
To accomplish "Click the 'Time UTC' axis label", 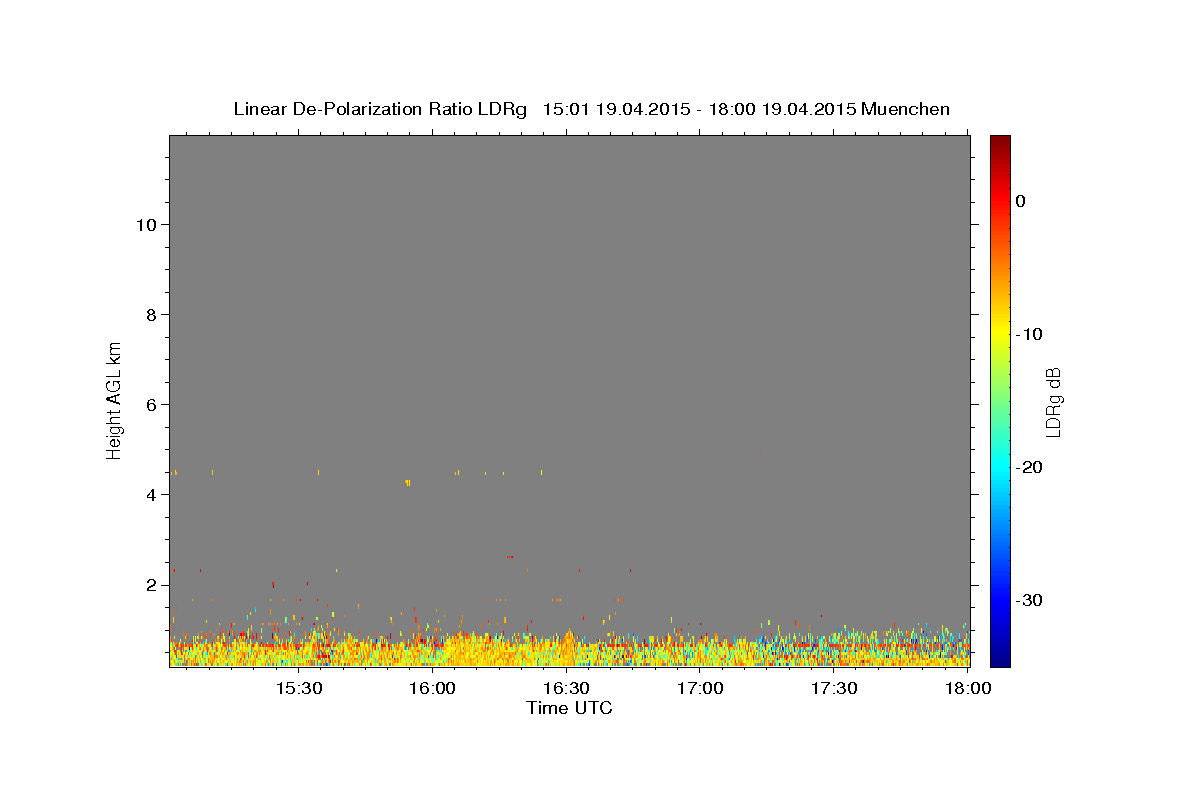I will tap(569, 708).
